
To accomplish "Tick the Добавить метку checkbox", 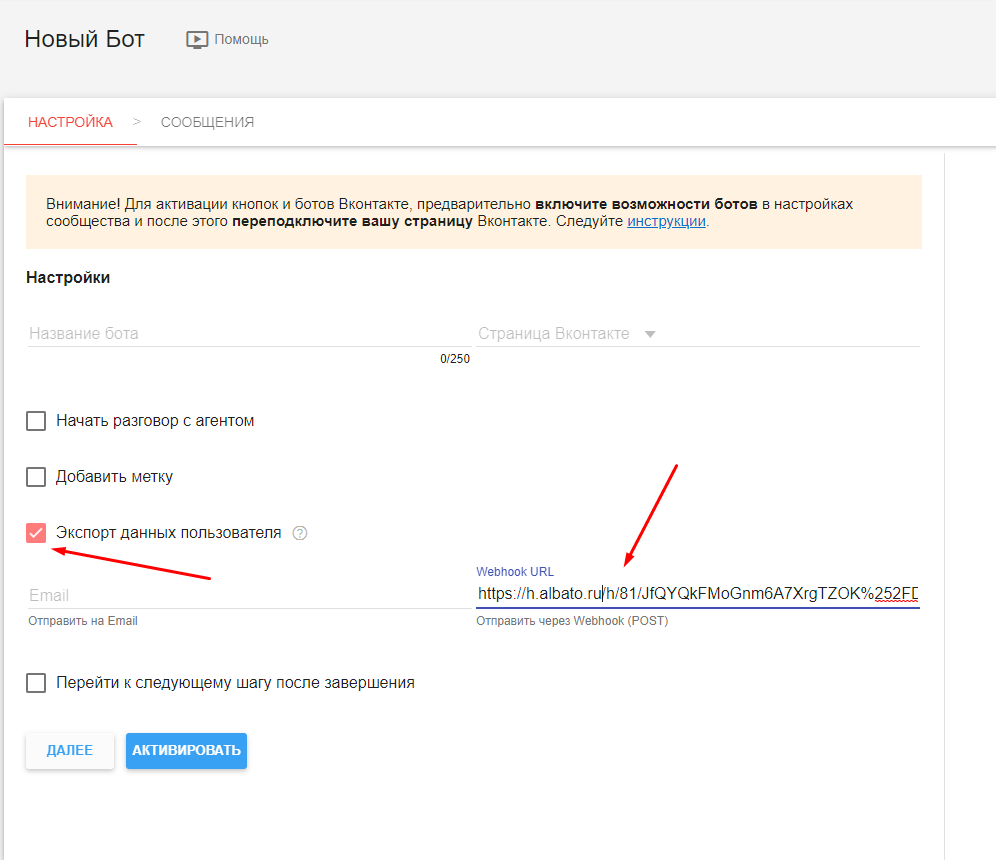I will 36,477.
